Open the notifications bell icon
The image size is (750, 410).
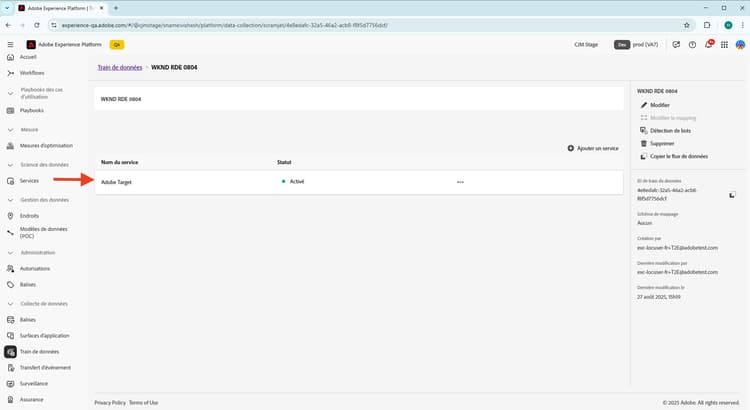(708, 44)
